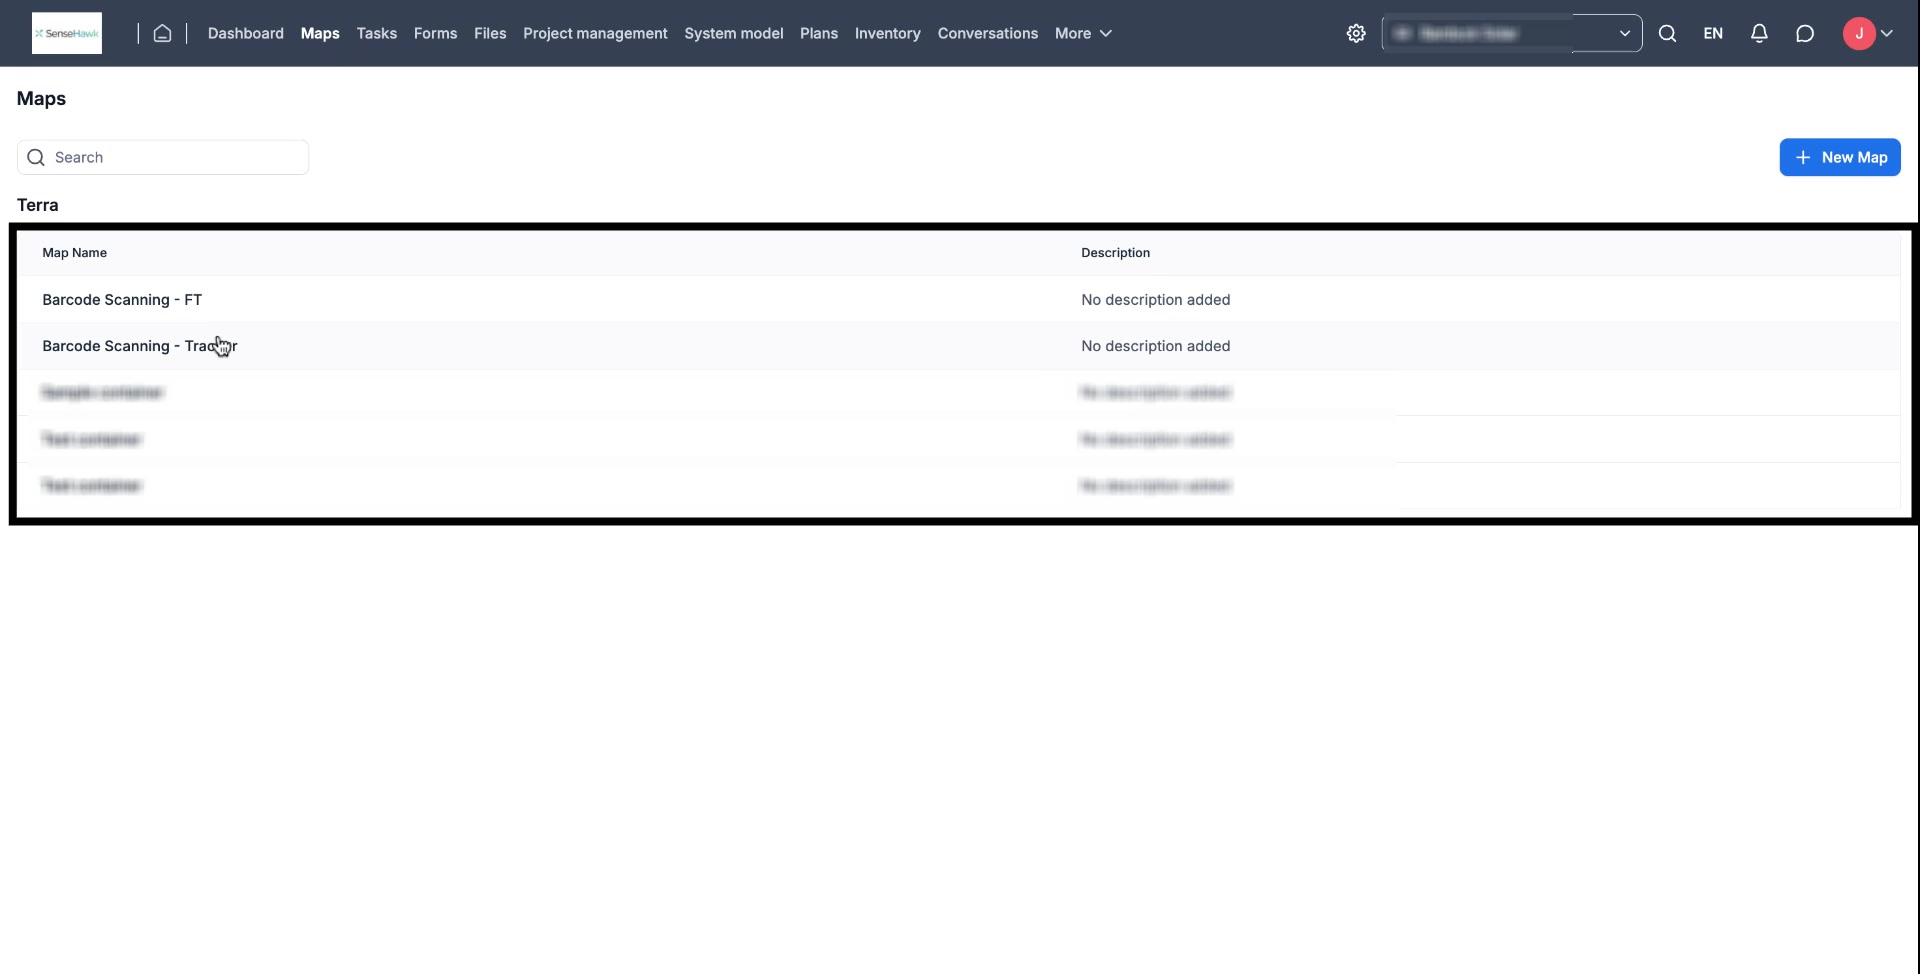Viewport: 1920px width, 974px height.
Task: Select description of Barcode Scanning - Tracker row
Action: pos(1156,346)
